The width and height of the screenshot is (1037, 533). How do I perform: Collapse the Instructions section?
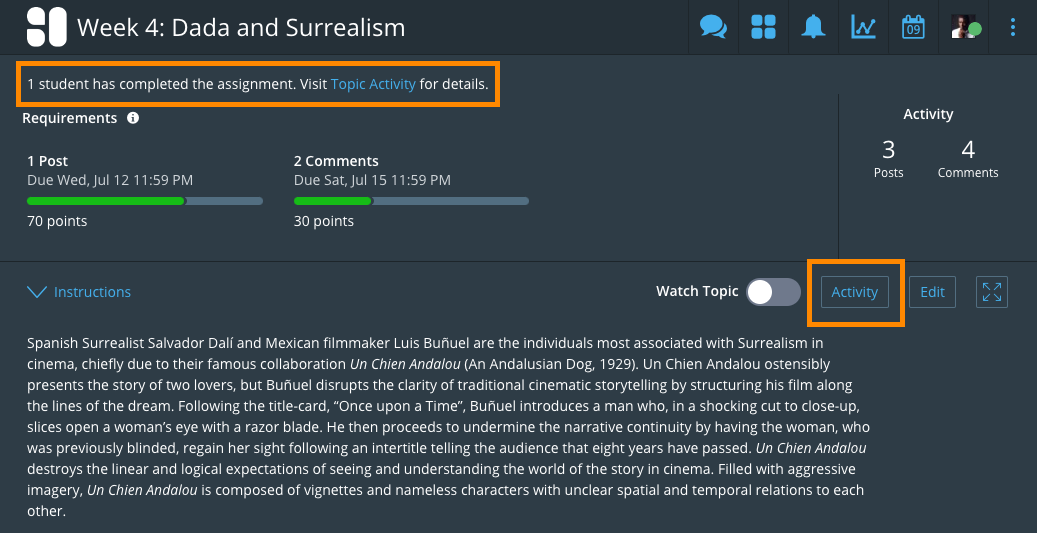click(x=79, y=292)
